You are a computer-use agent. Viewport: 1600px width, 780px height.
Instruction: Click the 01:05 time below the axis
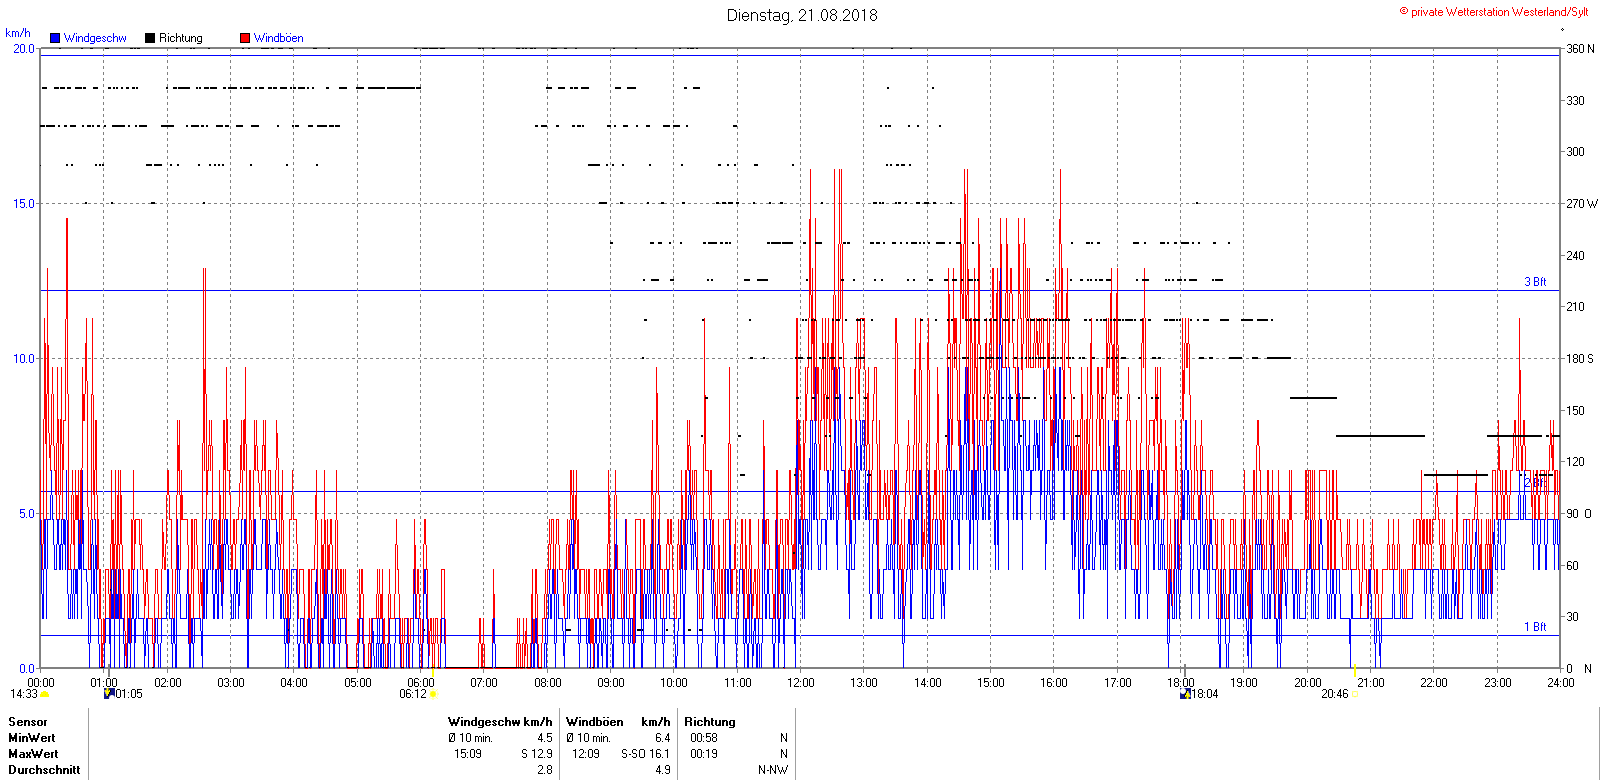[x=129, y=694]
